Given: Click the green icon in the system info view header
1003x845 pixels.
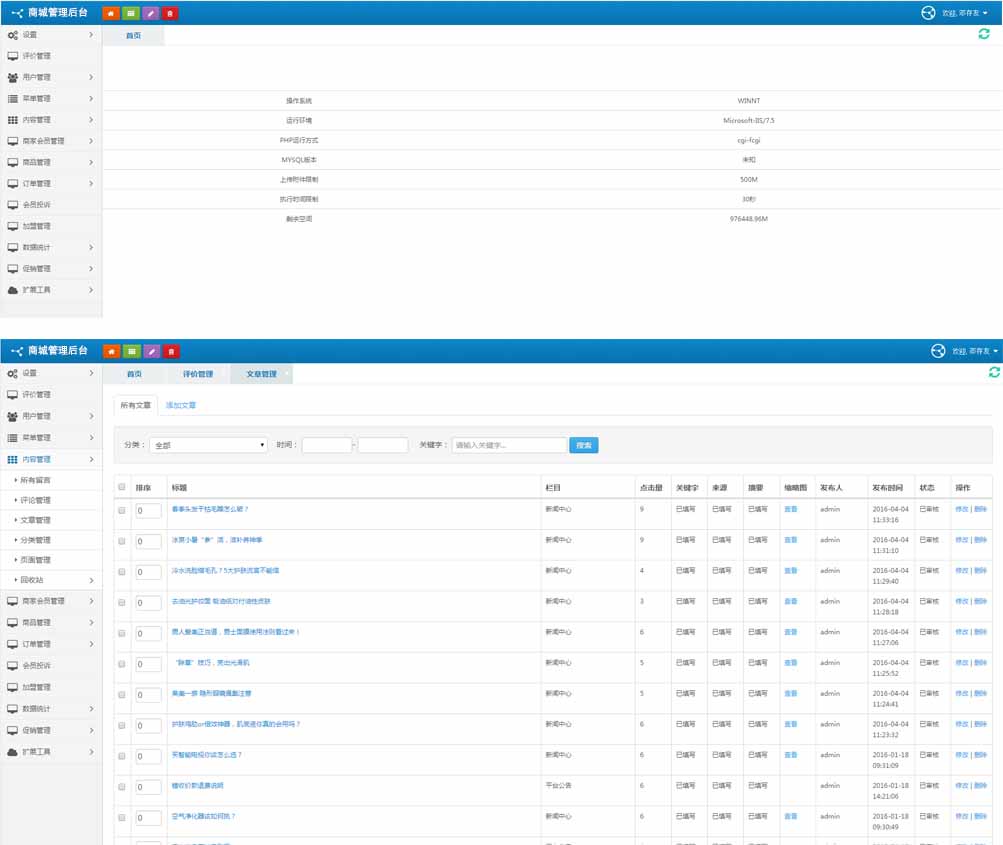Looking at the screenshot, I should [131, 13].
